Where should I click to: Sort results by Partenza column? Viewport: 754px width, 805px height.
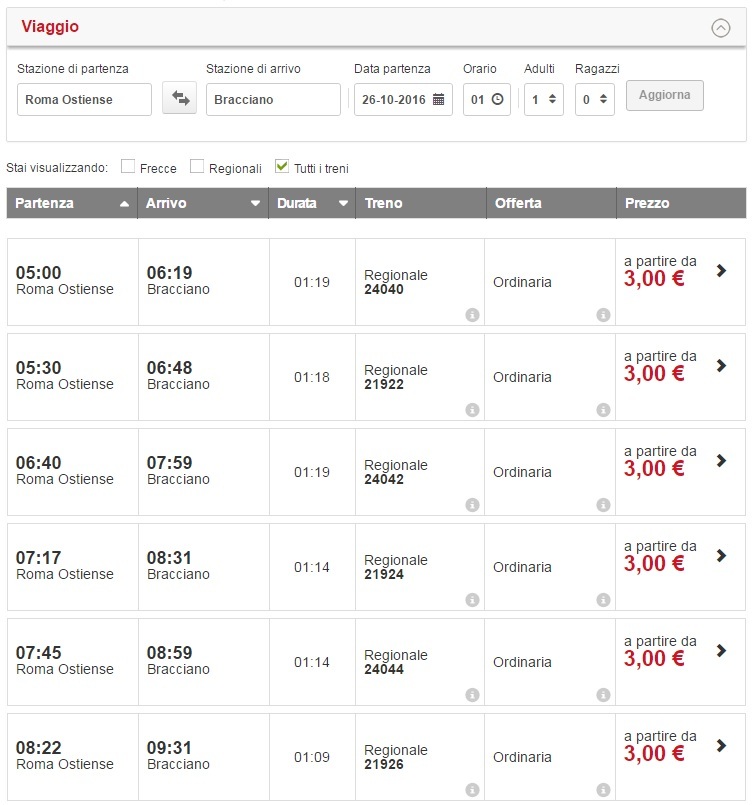click(x=72, y=203)
